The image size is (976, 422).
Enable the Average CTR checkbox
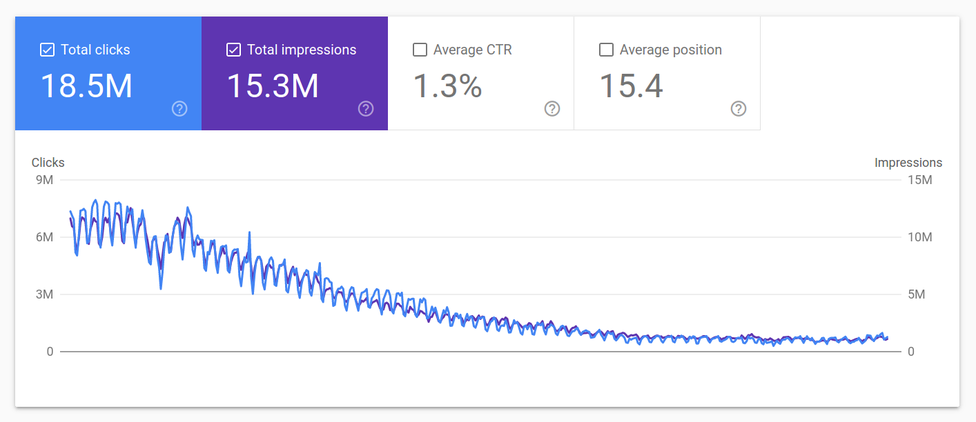click(420, 49)
